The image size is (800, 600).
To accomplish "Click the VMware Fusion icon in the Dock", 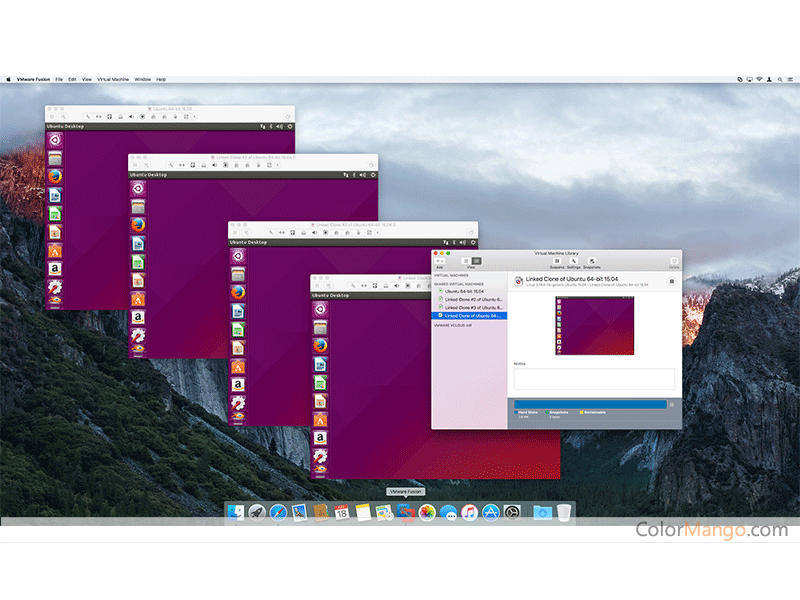I will tap(405, 512).
